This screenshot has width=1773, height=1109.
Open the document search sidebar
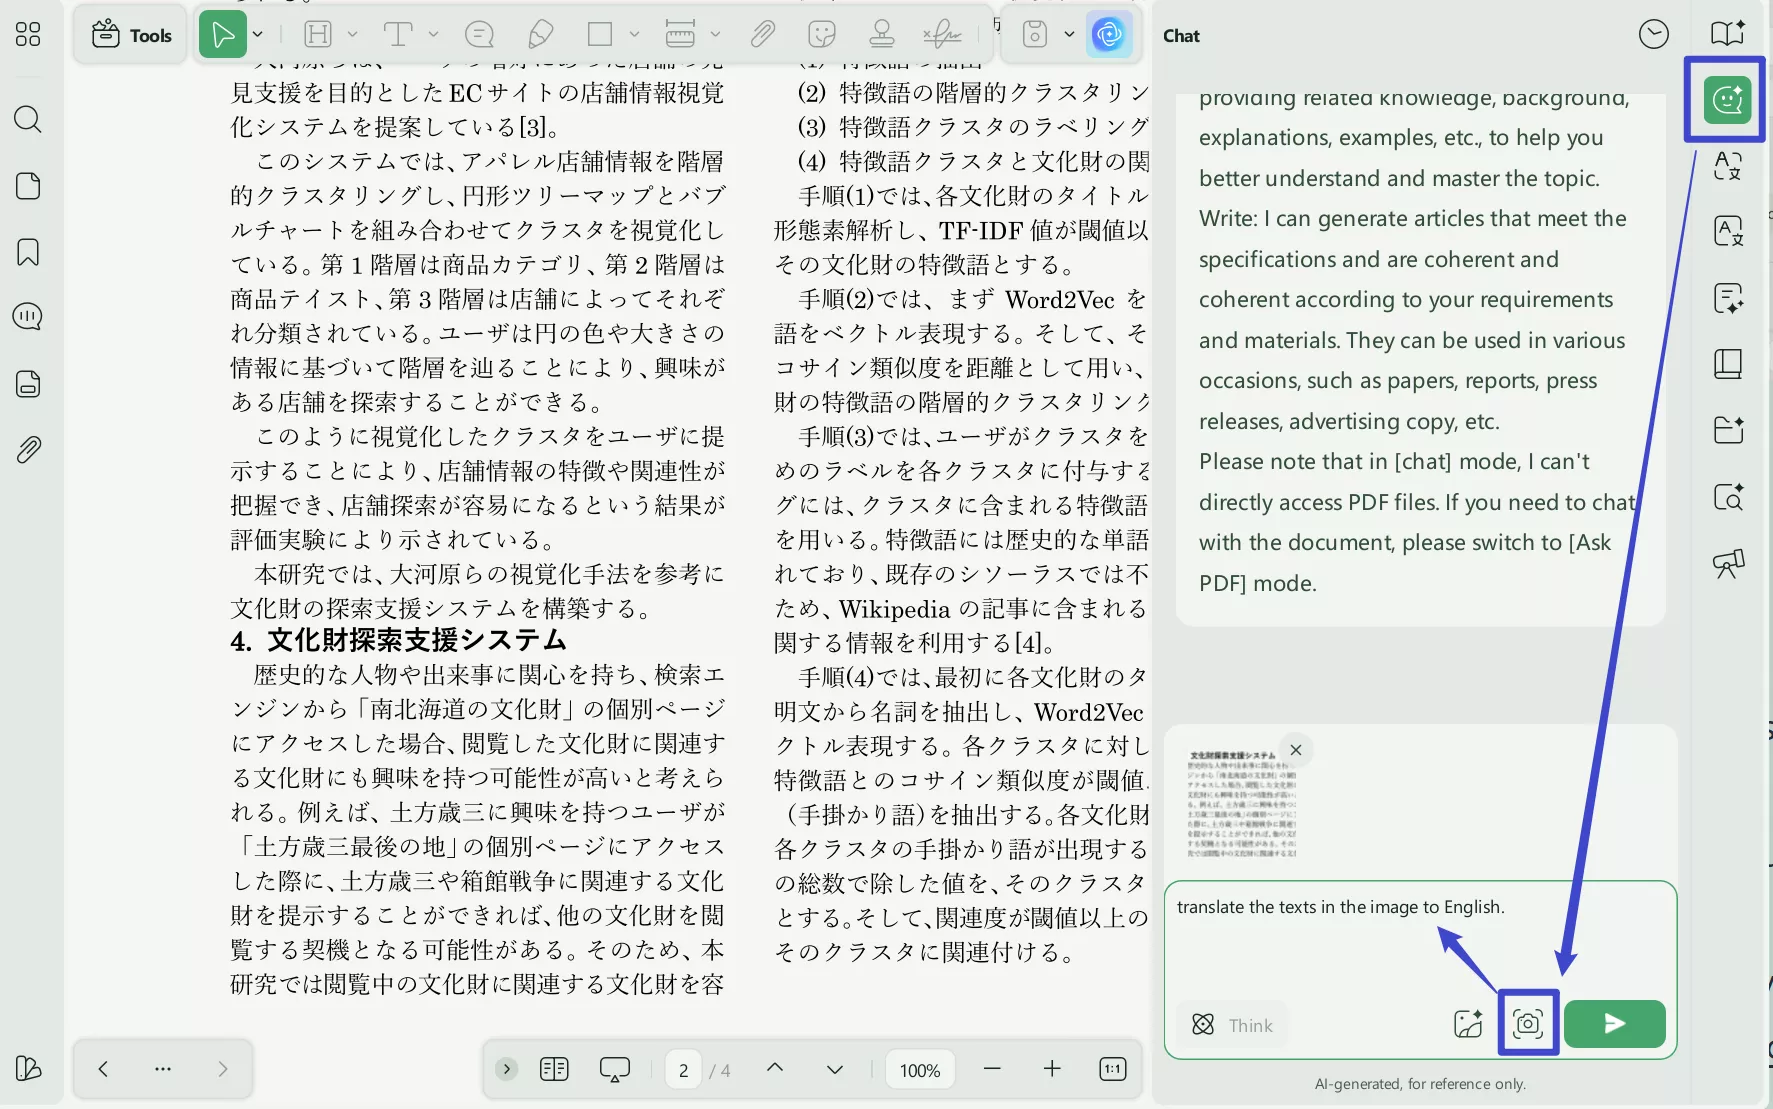pyautogui.click(x=27, y=119)
